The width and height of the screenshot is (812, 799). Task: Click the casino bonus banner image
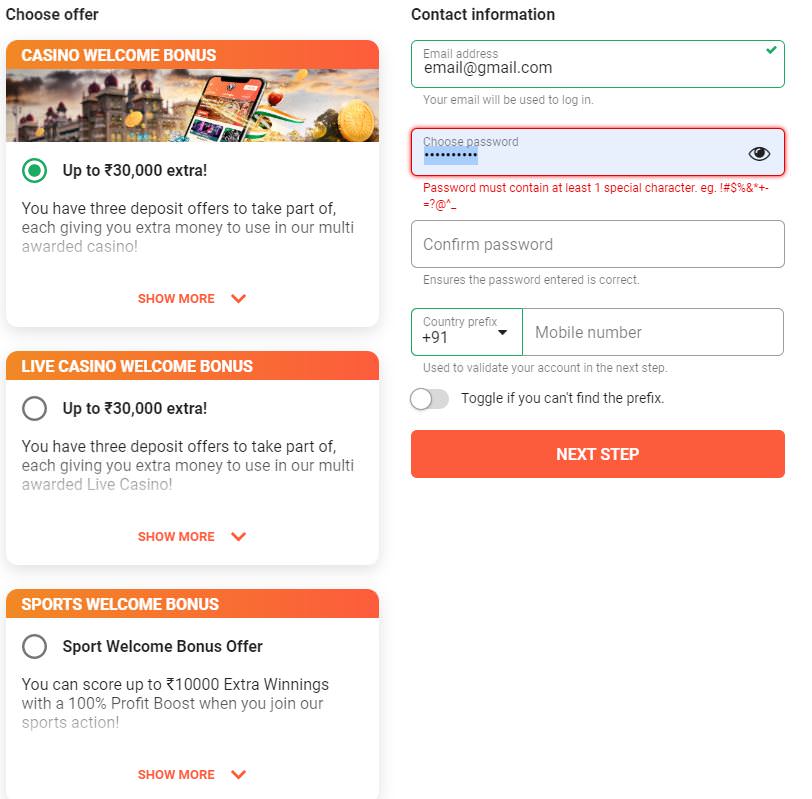pos(192,105)
